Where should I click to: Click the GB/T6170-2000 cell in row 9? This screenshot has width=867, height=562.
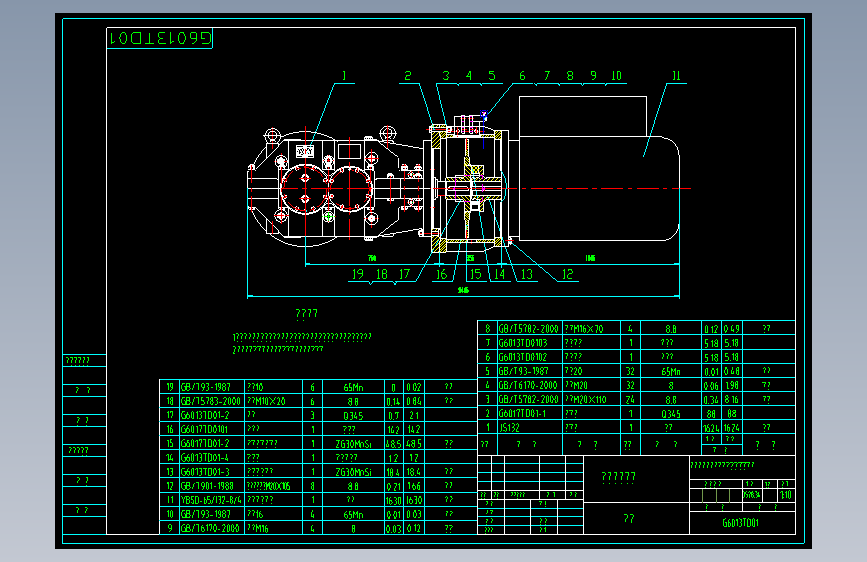click(x=210, y=528)
